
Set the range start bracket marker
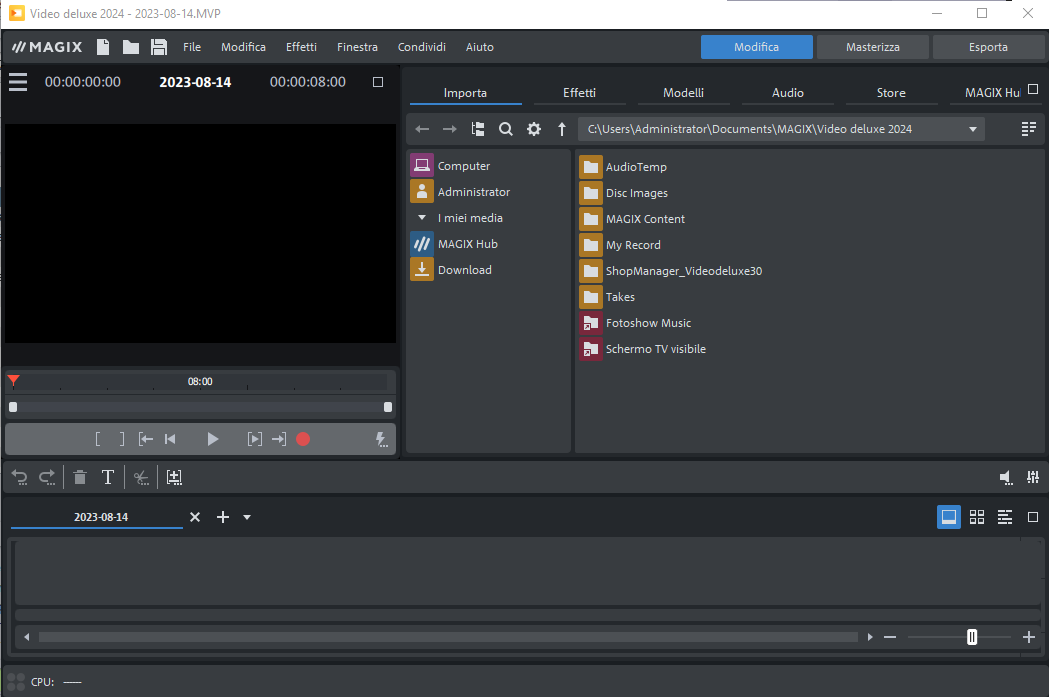[98, 439]
